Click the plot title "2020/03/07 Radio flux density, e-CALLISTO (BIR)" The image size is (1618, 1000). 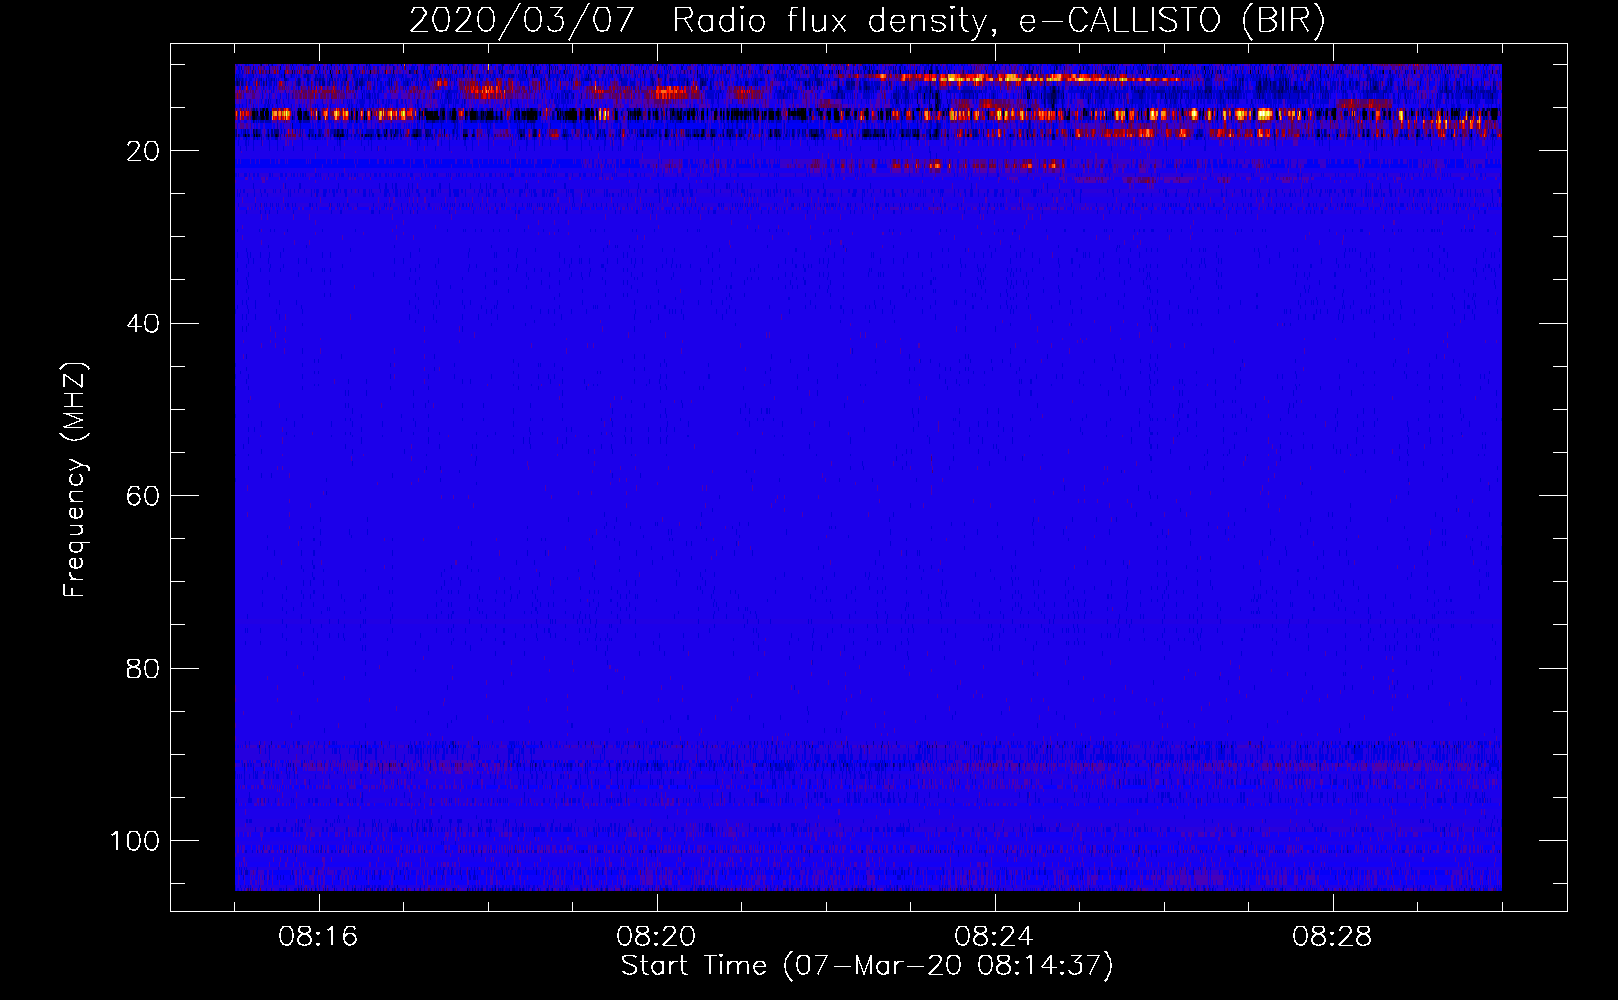867,21
